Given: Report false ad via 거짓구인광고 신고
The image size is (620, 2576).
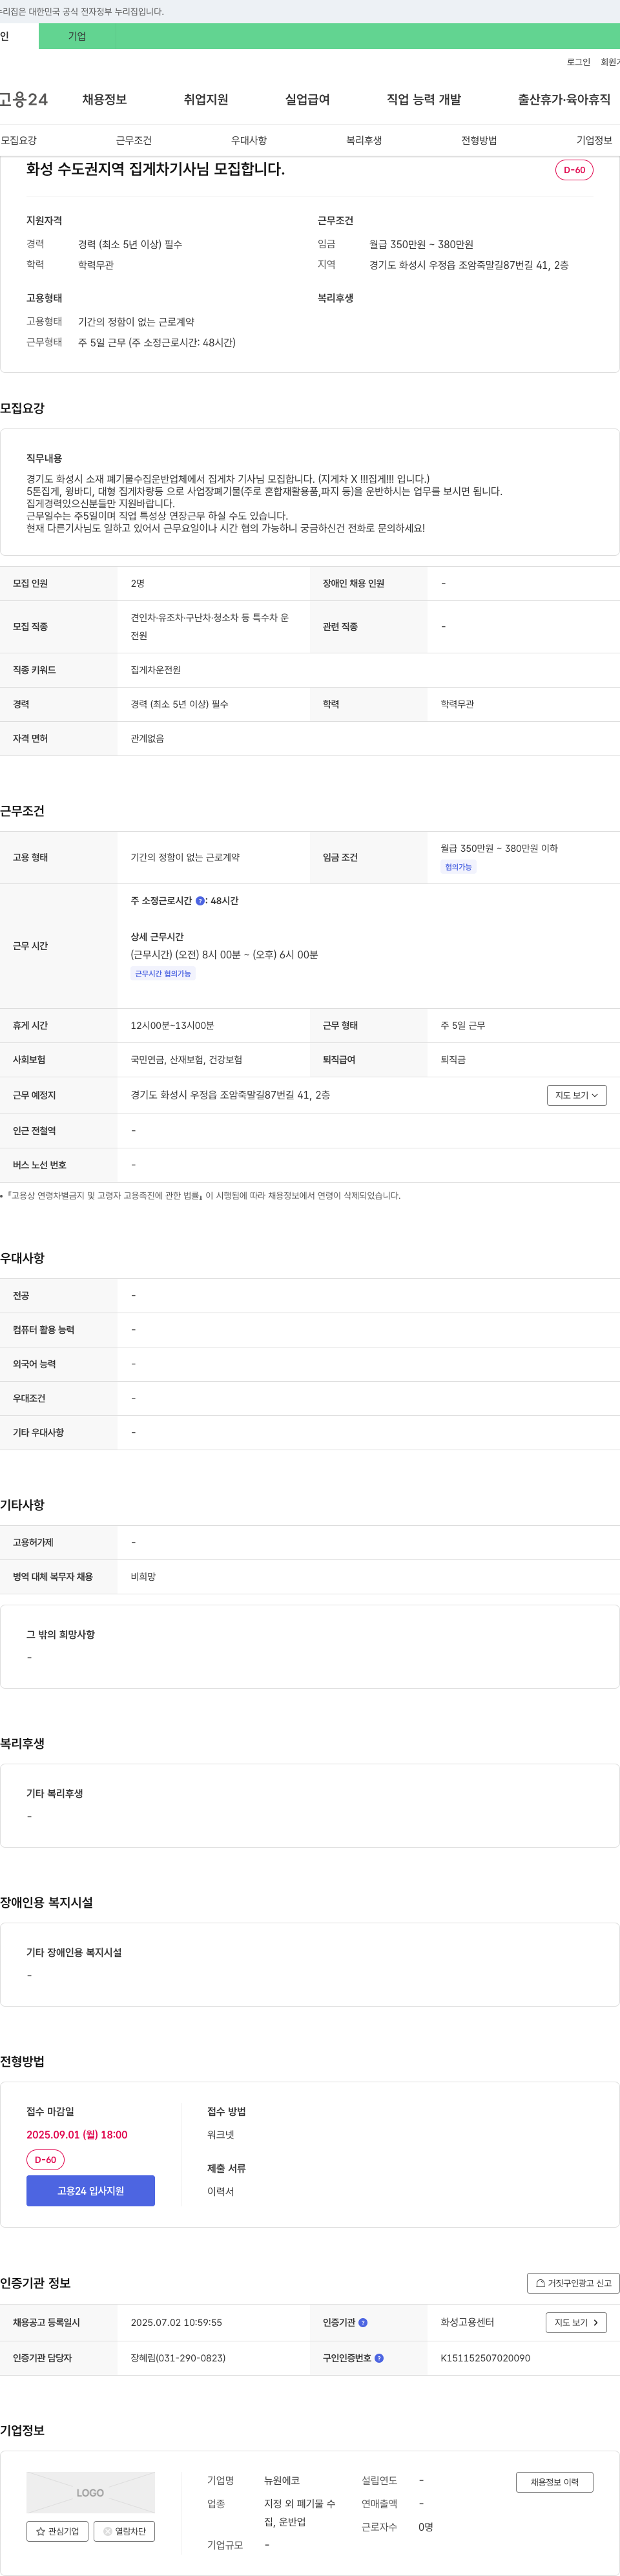Looking at the screenshot, I should [x=573, y=2283].
